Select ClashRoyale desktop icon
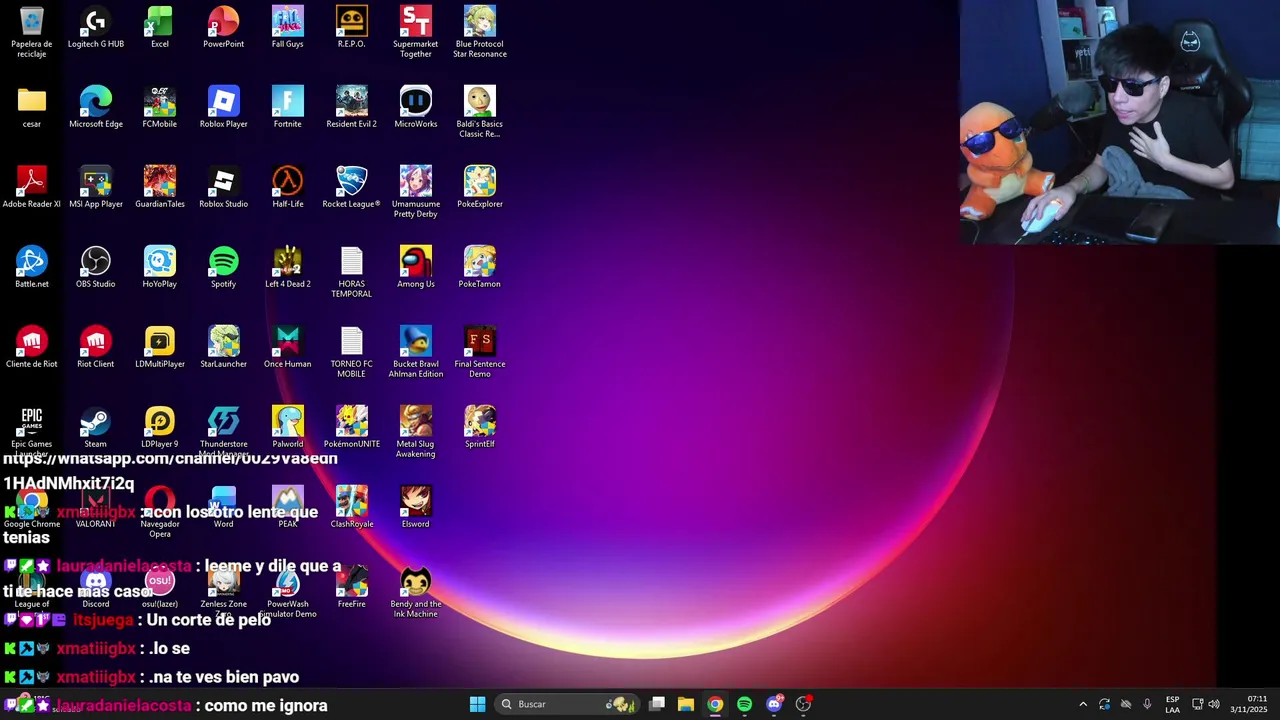1280x720 pixels. [x=352, y=508]
